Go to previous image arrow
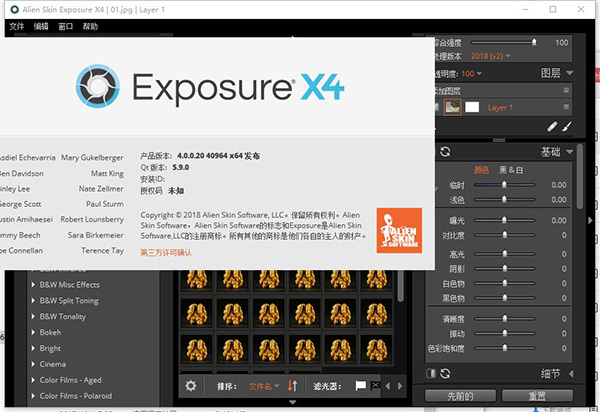The height and width of the screenshot is (412, 600). coord(388,386)
